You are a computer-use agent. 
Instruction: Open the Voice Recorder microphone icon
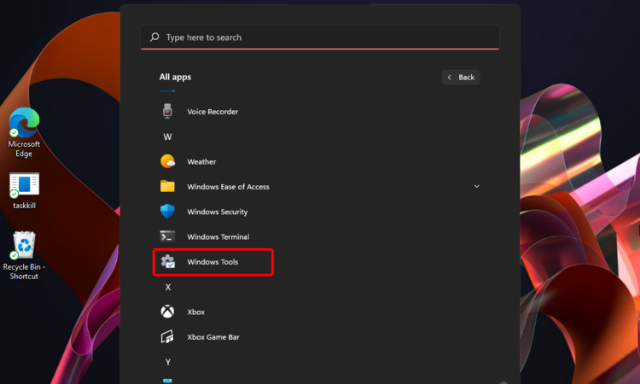point(167,111)
